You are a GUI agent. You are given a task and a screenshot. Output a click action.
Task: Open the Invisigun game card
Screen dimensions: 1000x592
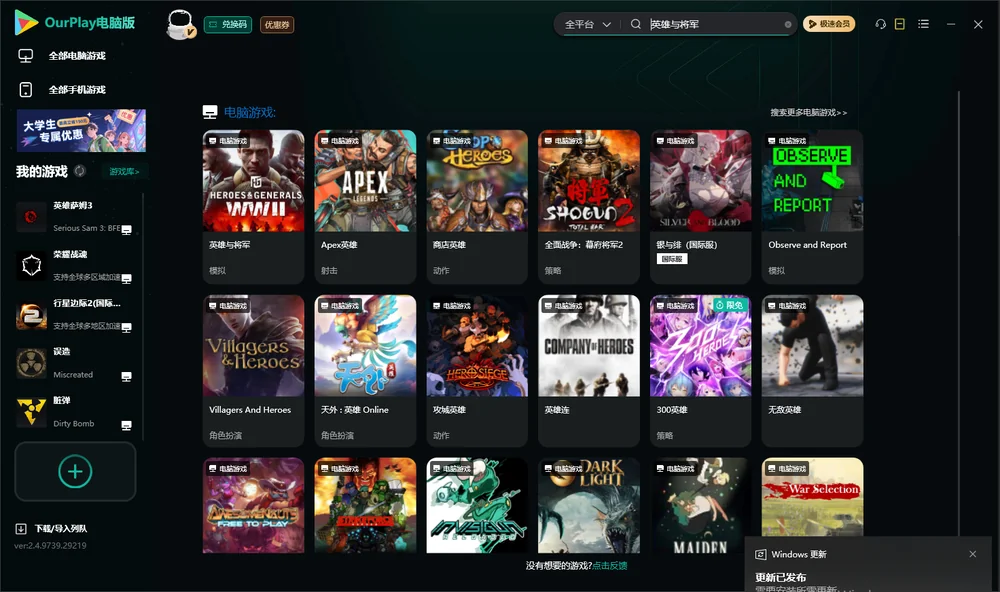[x=477, y=505]
